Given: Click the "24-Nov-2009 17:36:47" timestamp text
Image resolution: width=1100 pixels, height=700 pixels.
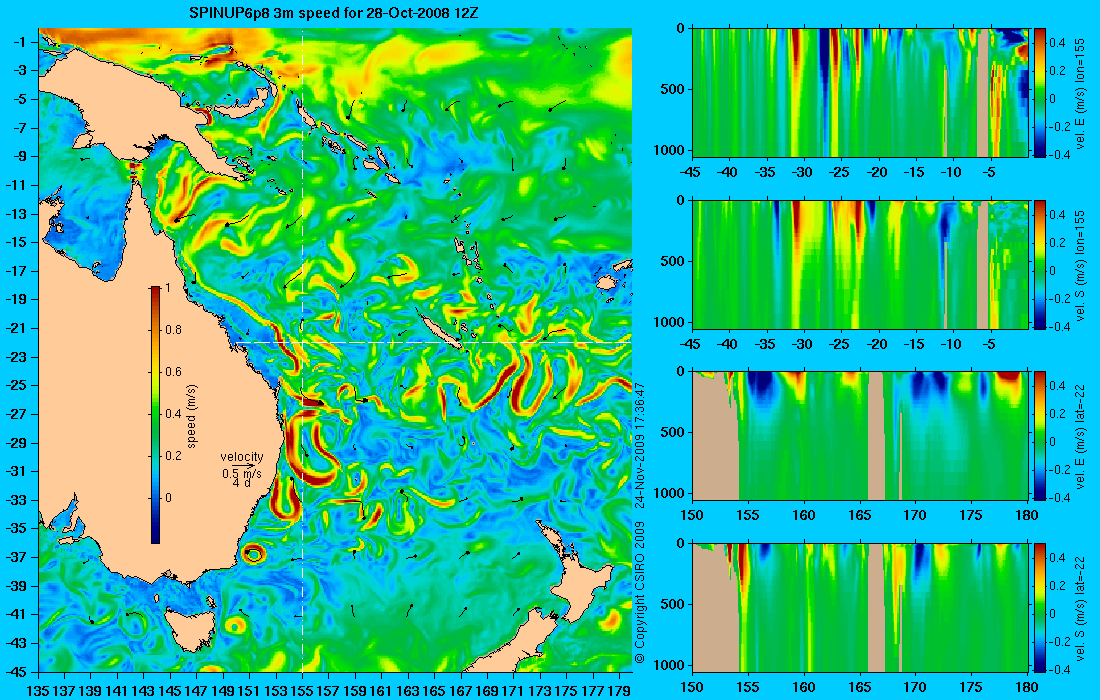Looking at the screenshot, I should pyautogui.click(x=639, y=445).
